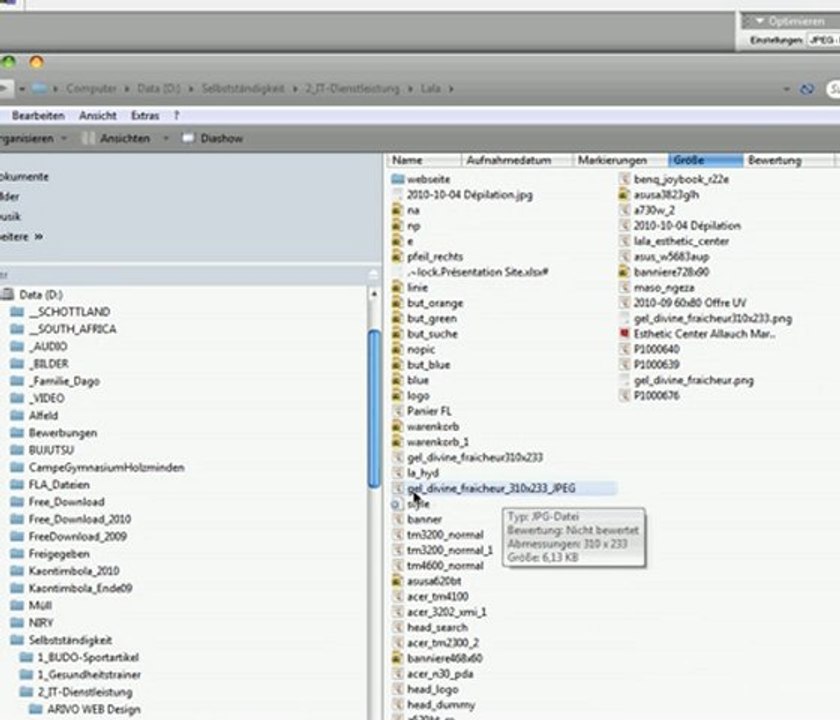This screenshot has width=840, height=720.
Task: Click the __SCHOTTLAND folder icon
Action: click(17, 312)
